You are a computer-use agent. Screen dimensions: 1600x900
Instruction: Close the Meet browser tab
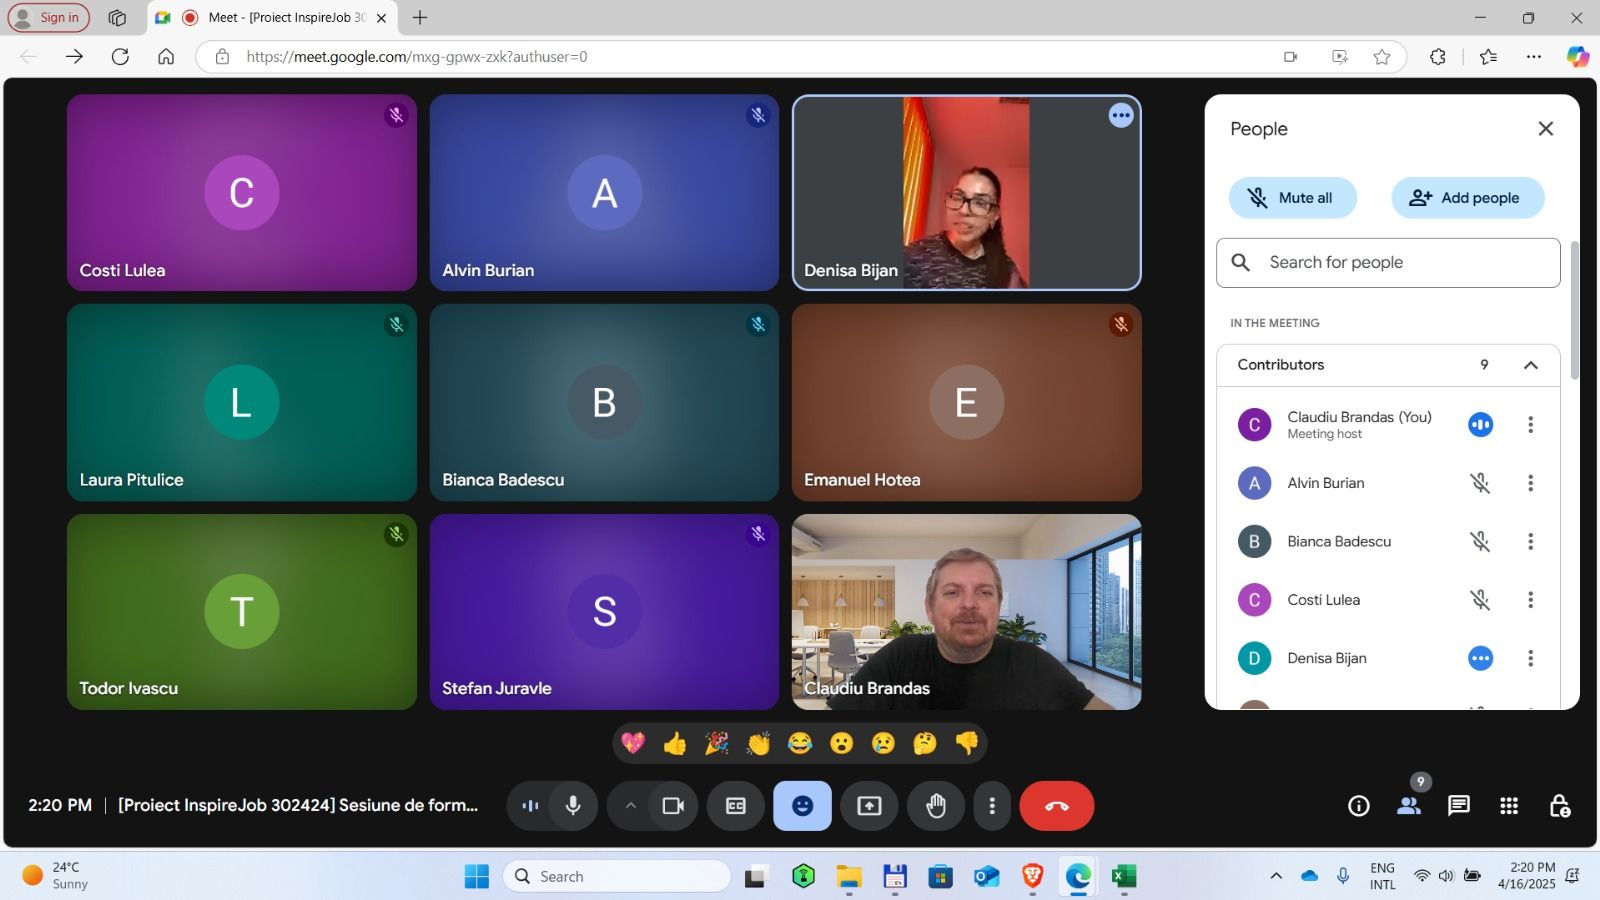381,18
